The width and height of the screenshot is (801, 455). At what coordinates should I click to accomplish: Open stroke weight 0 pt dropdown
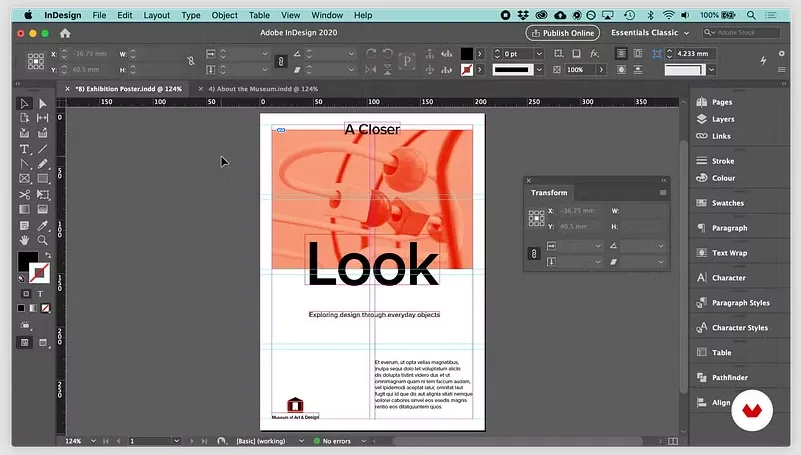pyautogui.click(x=539, y=54)
